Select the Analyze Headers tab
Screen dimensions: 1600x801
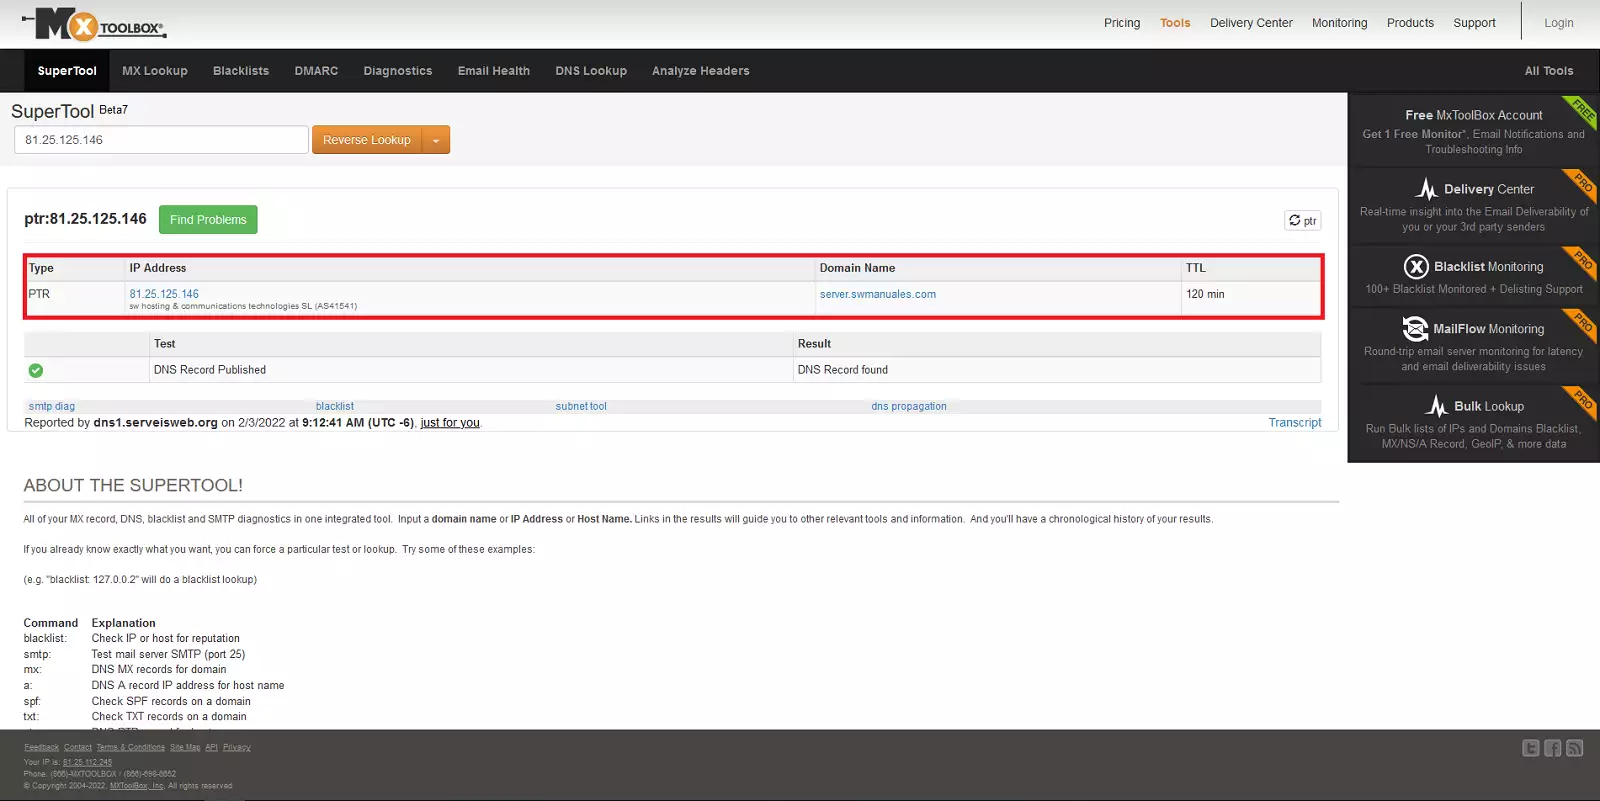(x=700, y=71)
